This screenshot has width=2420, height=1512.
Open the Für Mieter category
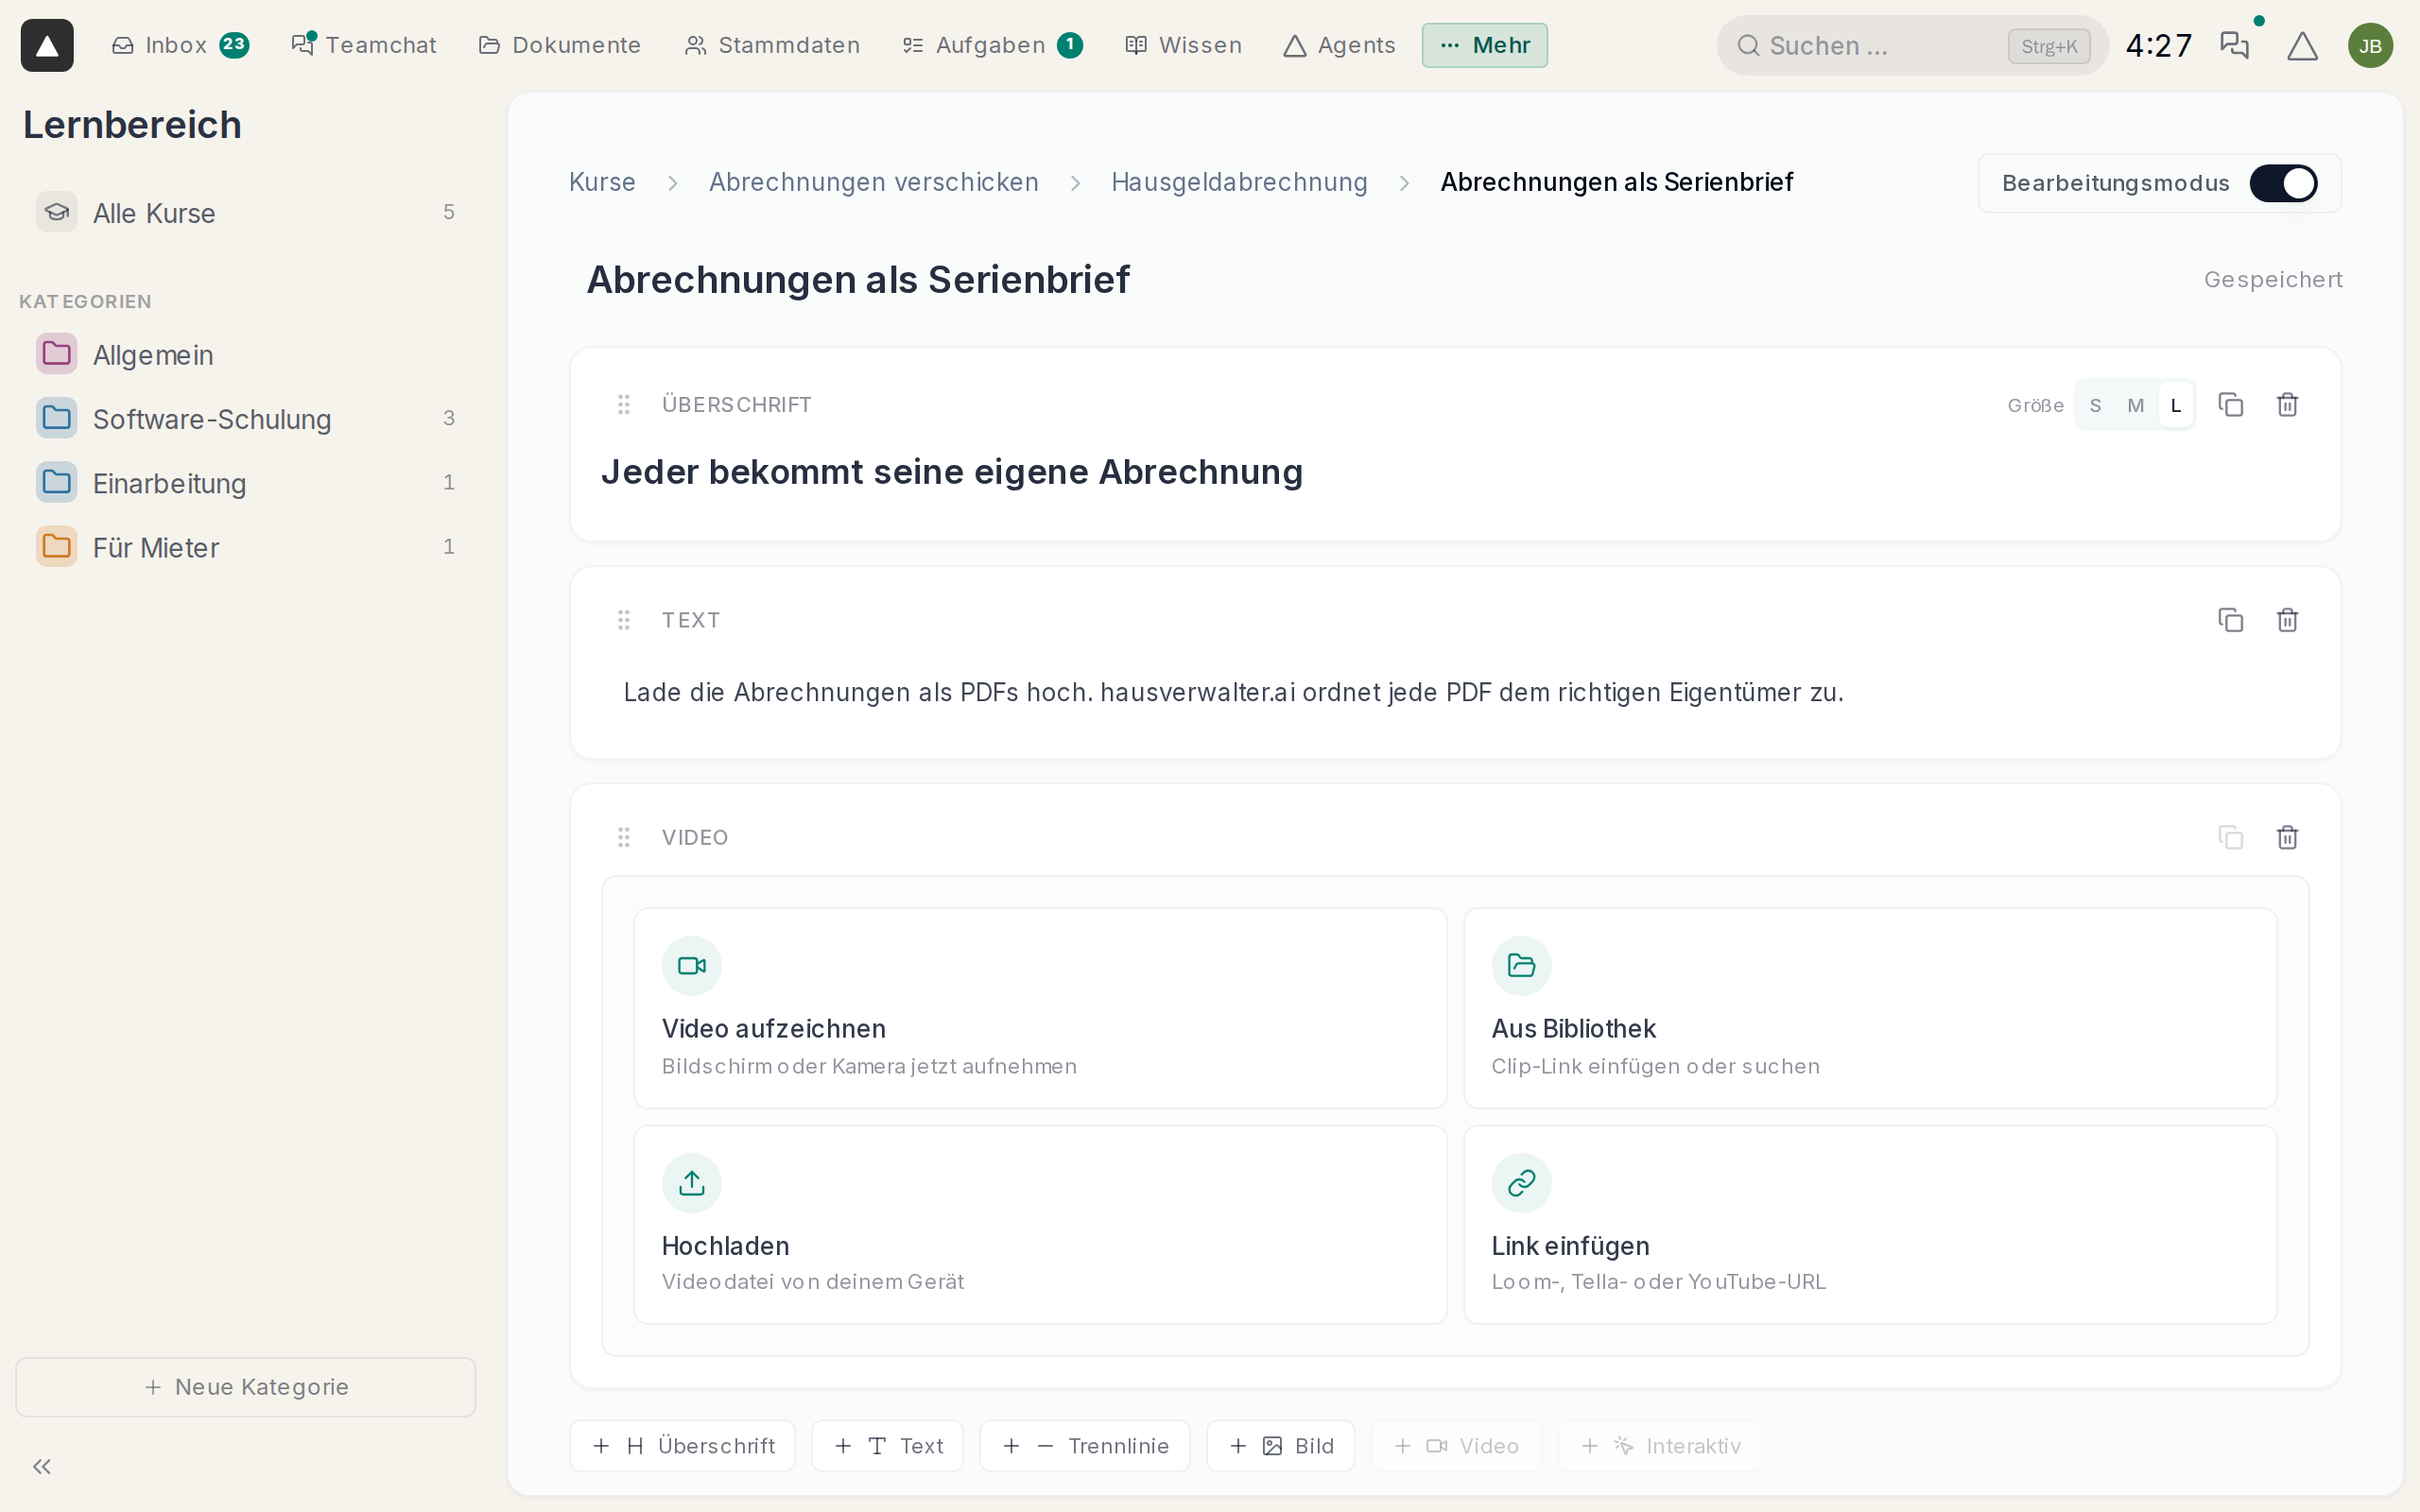(x=246, y=547)
